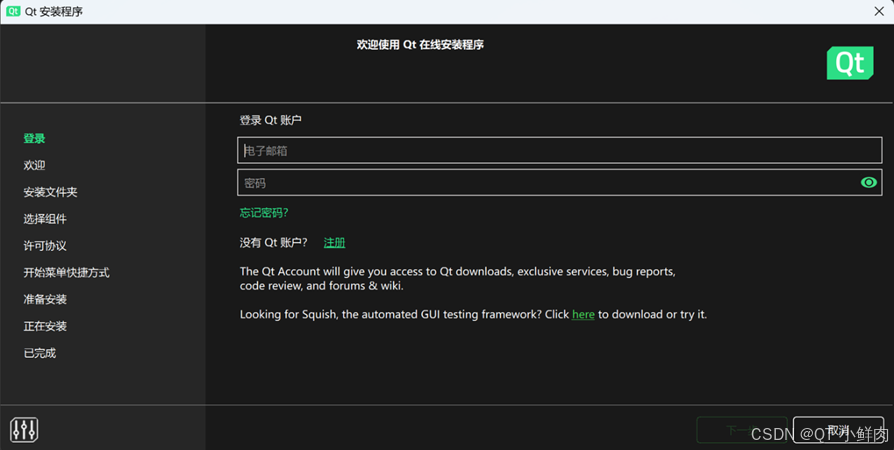
Task: Toggle password visibility eye icon
Action: tap(868, 183)
